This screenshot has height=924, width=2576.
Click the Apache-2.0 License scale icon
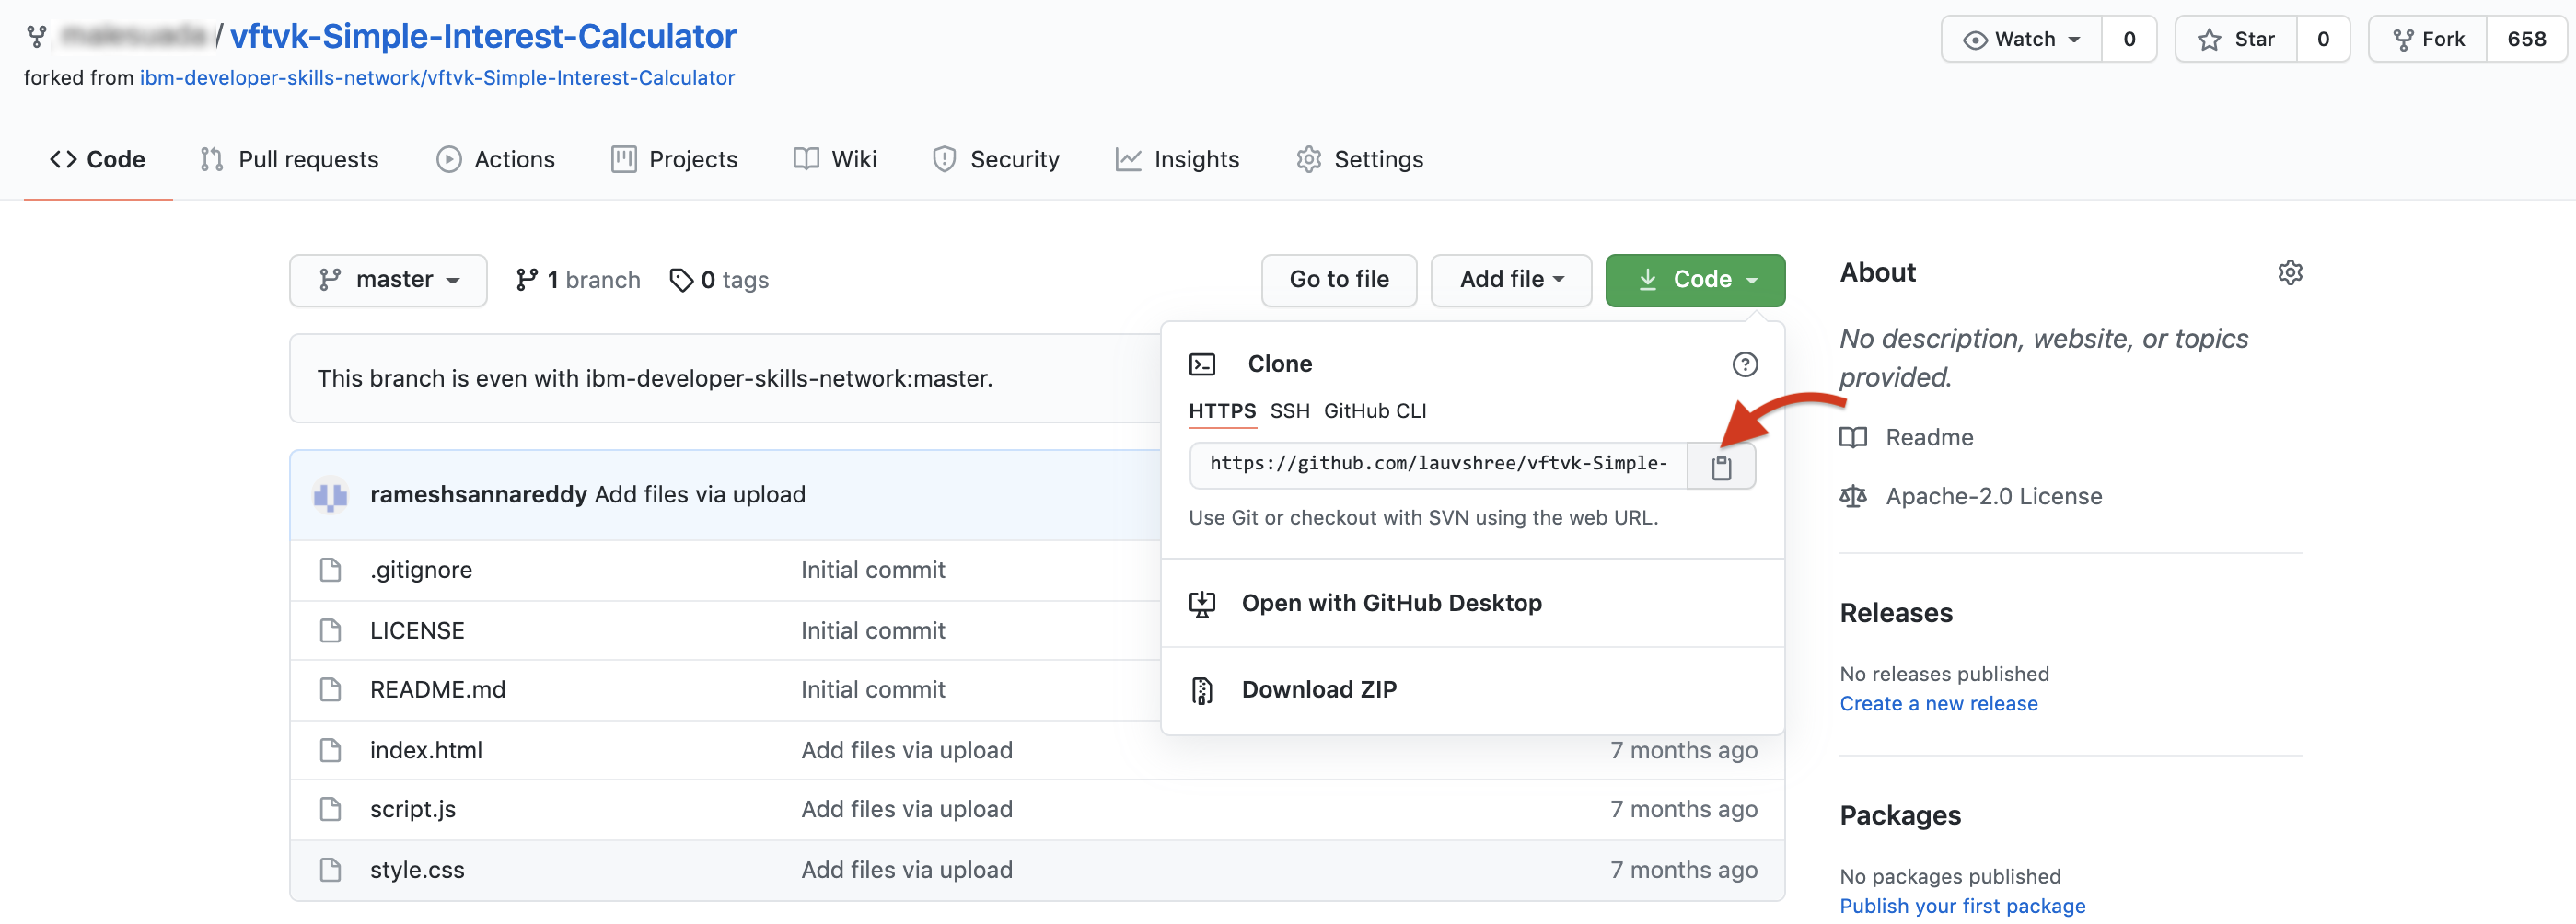point(1852,496)
